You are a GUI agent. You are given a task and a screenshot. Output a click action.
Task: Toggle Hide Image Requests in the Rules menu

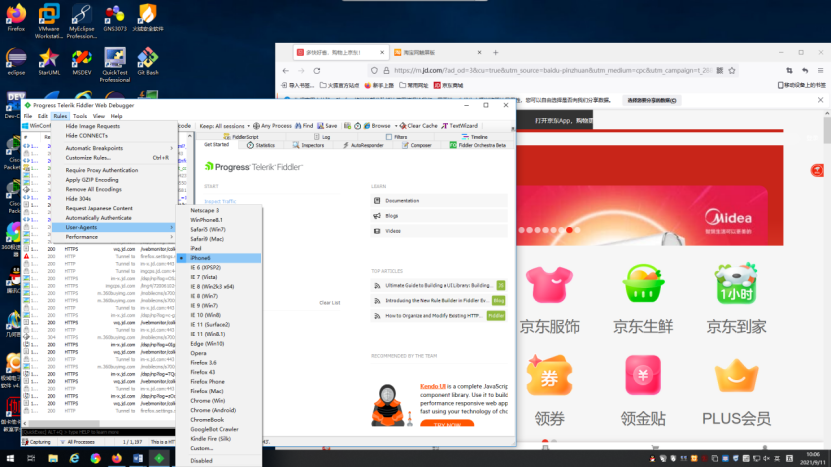[114, 126]
